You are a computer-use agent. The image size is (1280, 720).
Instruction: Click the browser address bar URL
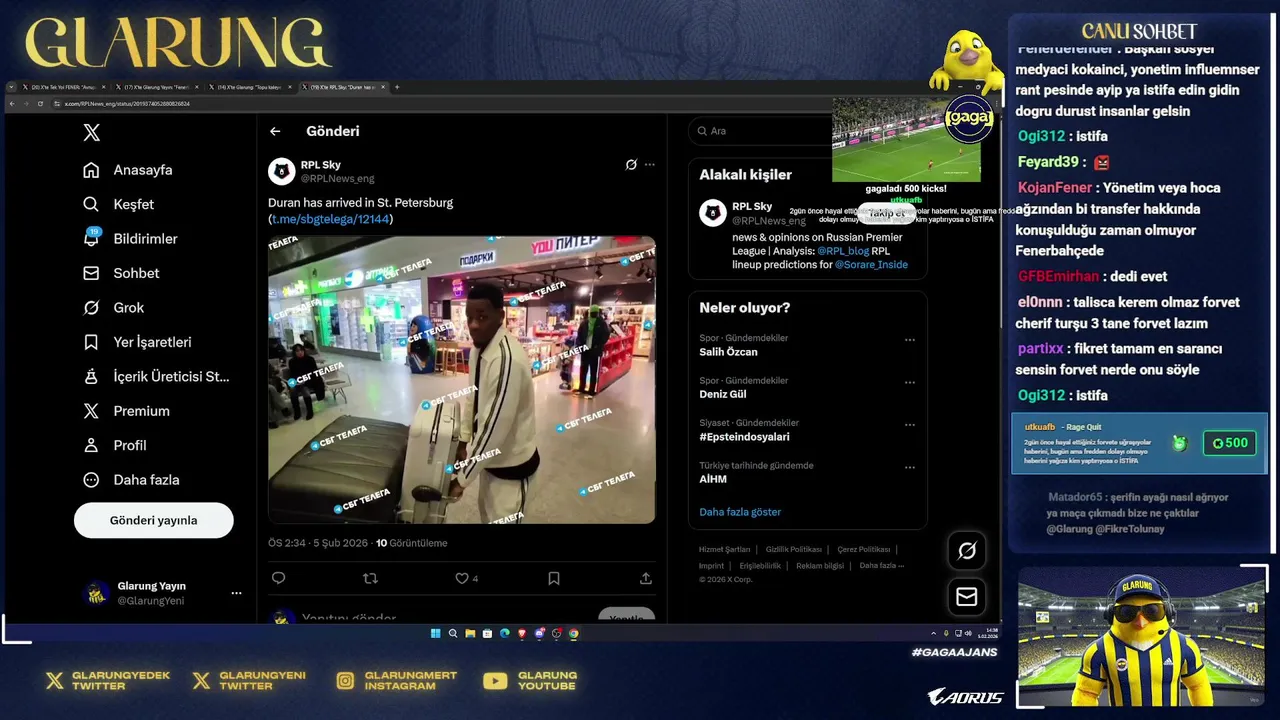pyautogui.click(x=127, y=103)
